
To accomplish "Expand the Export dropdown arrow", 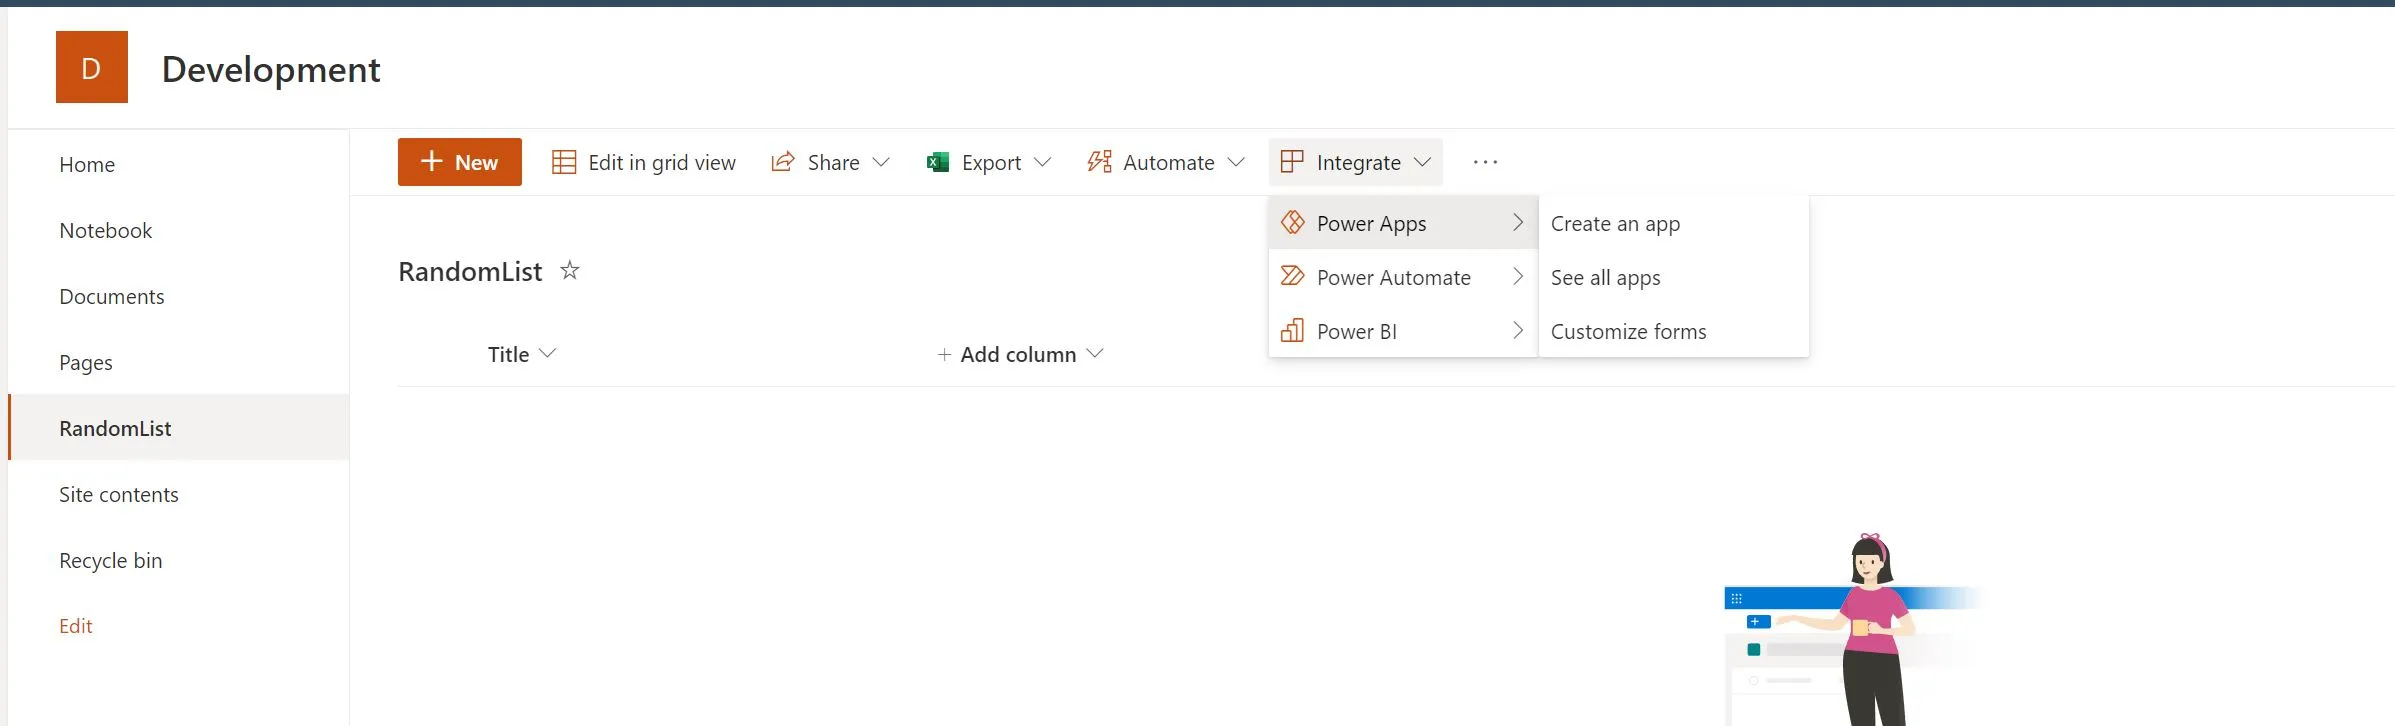I will click(x=1042, y=162).
